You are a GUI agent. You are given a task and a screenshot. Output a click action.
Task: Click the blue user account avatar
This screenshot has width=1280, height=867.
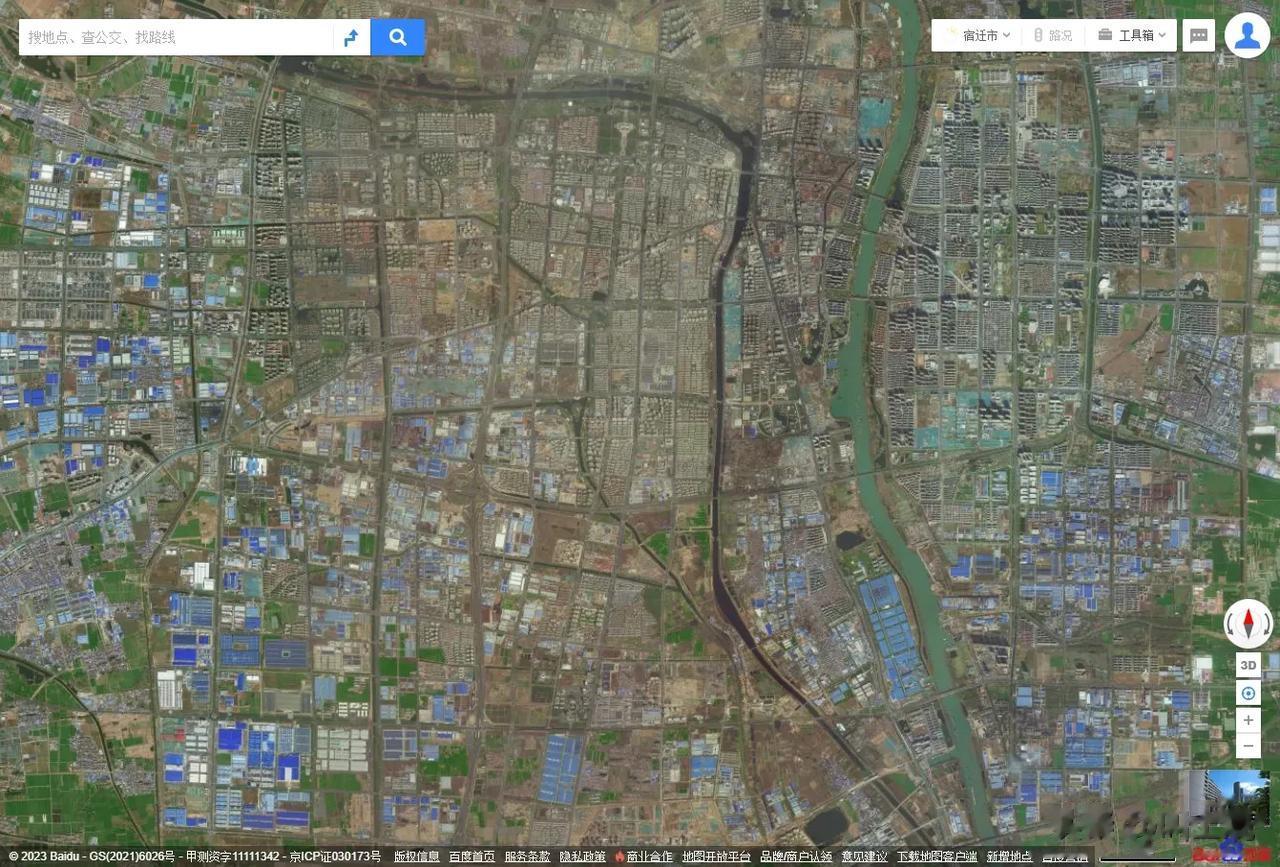(x=1247, y=35)
